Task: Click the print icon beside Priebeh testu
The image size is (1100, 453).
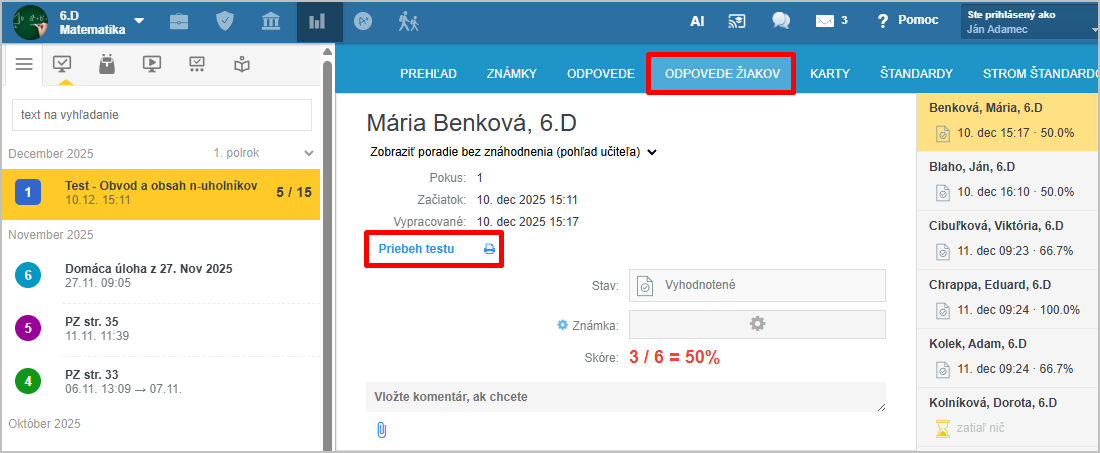Action: (x=490, y=249)
